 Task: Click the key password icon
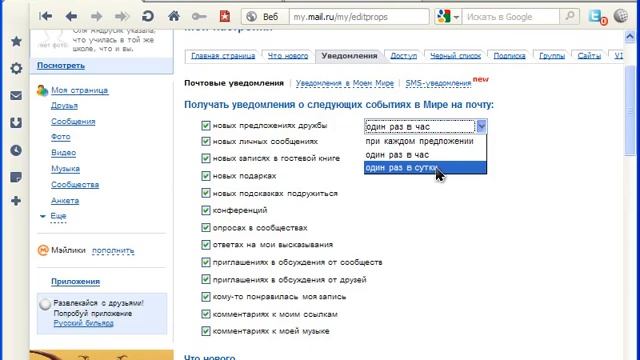(x=199, y=16)
